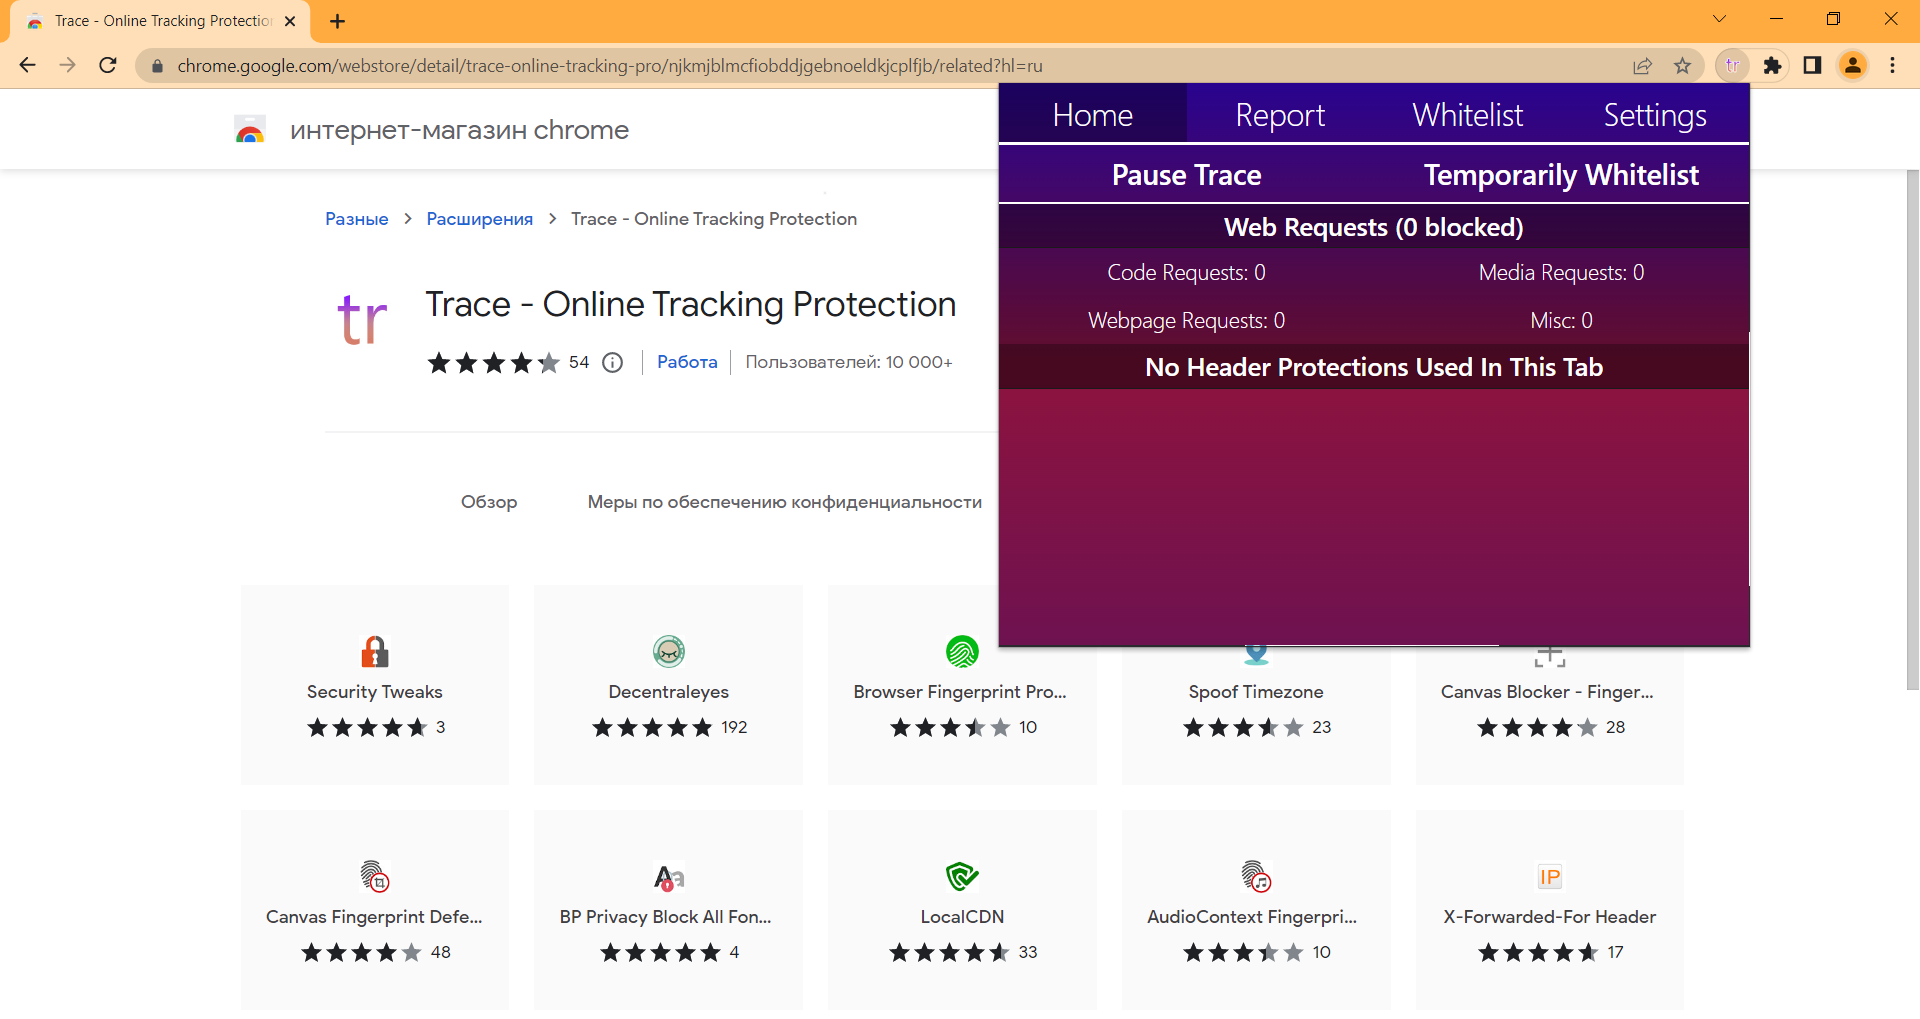Image resolution: width=1920 pixels, height=1019 pixels.
Task: Minimize the Chrome window
Action: coord(1776,19)
